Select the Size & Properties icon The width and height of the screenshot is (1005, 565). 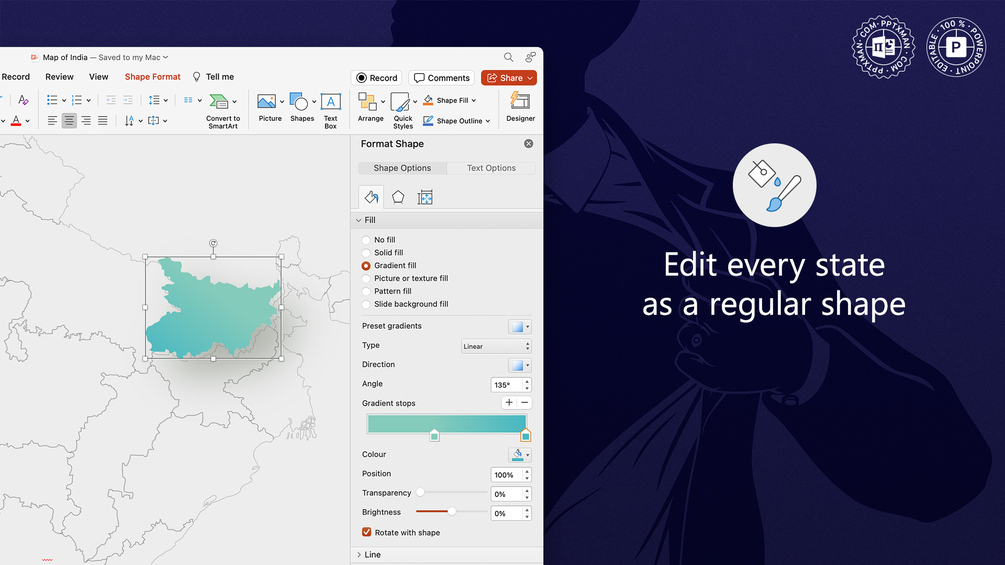(425, 197)
